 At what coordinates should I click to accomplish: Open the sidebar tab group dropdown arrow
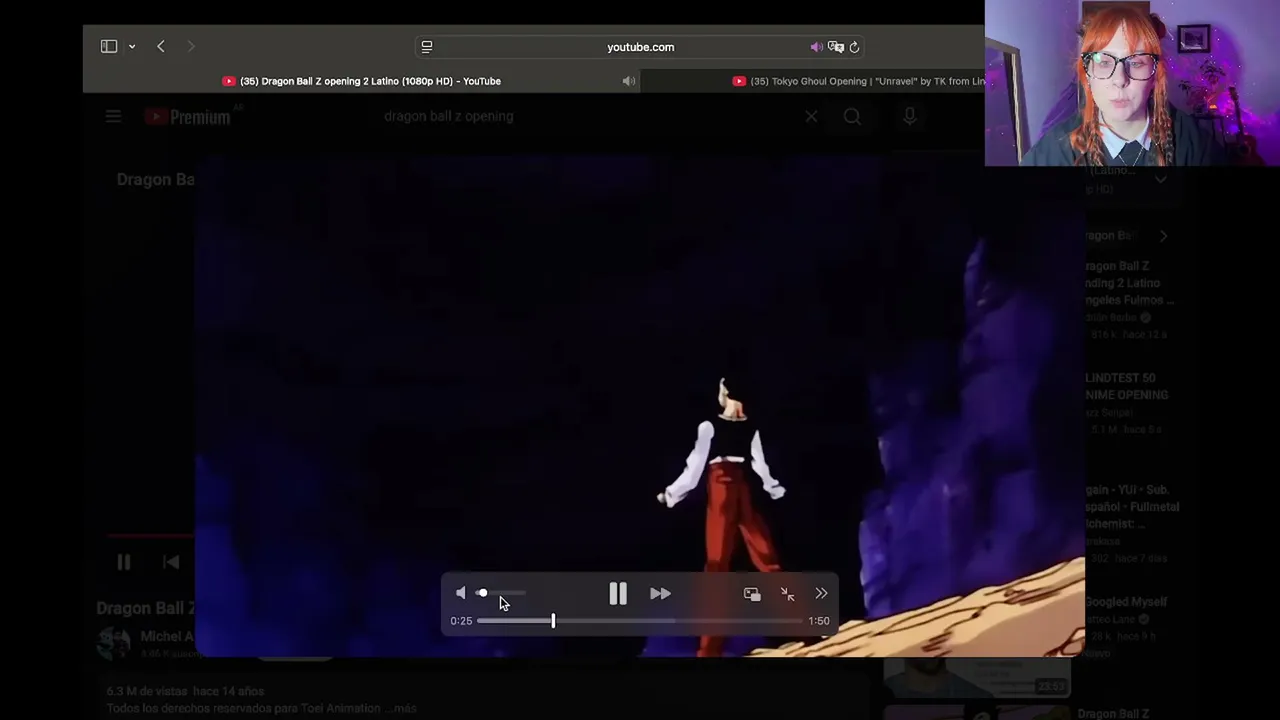pyautogui.click(x=131, y=47)
